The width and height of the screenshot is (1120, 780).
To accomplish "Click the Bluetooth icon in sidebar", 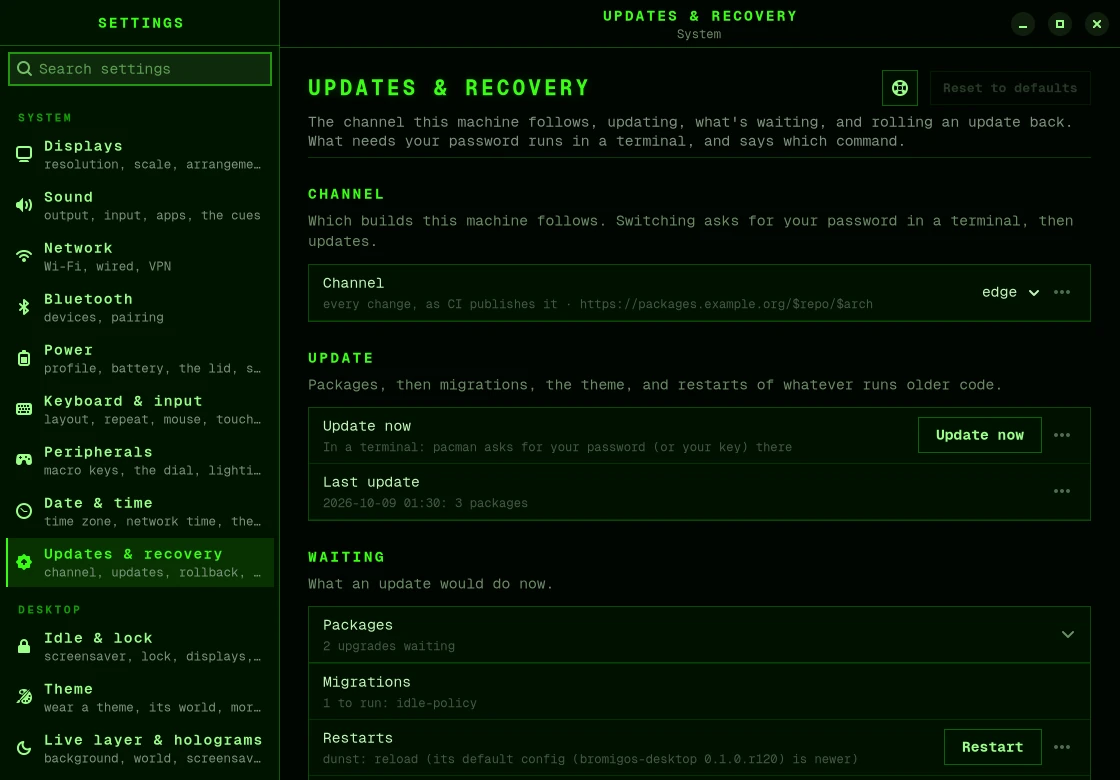I will pos(24,307).
